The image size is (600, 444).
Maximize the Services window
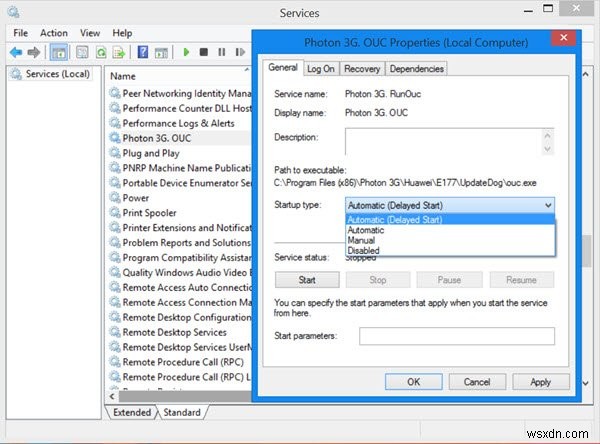548,8
